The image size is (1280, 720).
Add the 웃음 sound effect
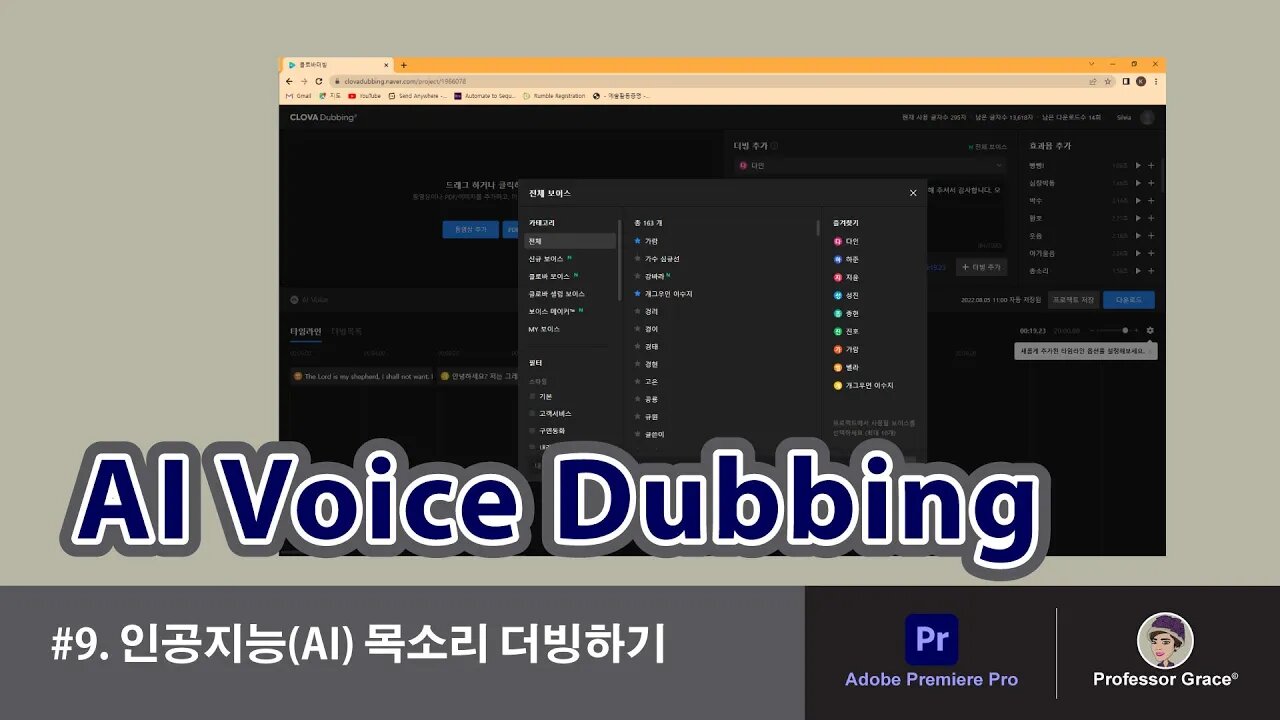click(x=1151, y=236)
